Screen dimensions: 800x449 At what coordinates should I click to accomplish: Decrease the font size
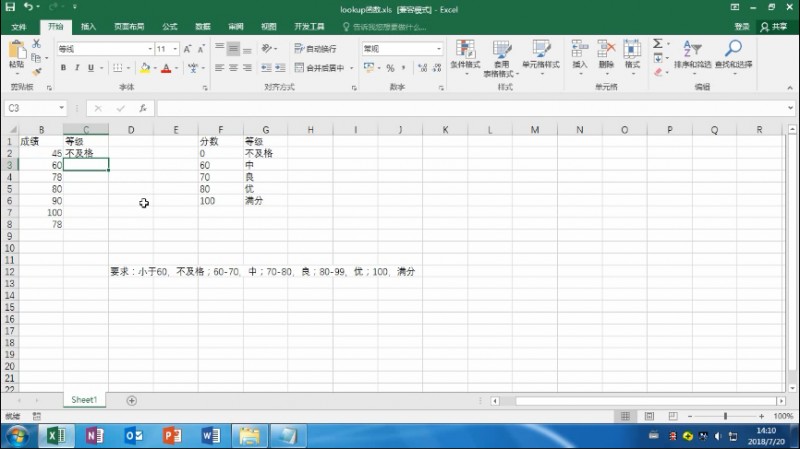[201, 49]
